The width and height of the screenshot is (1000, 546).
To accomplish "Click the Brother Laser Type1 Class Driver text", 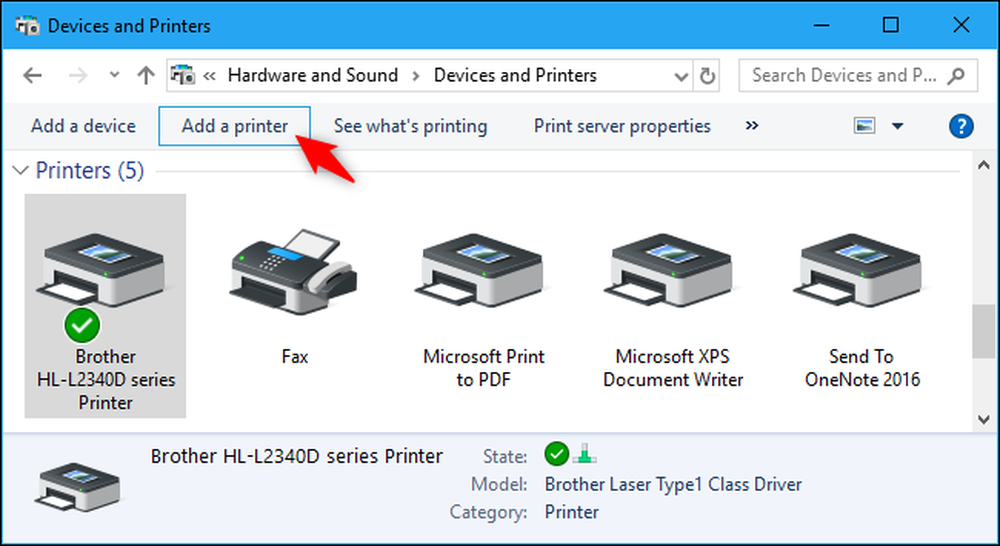I will [x=673, y=485].
